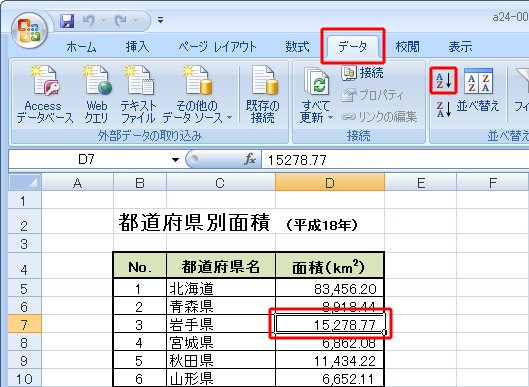
Task: Switch to the 数式 tab
Action: click(297, 47)
